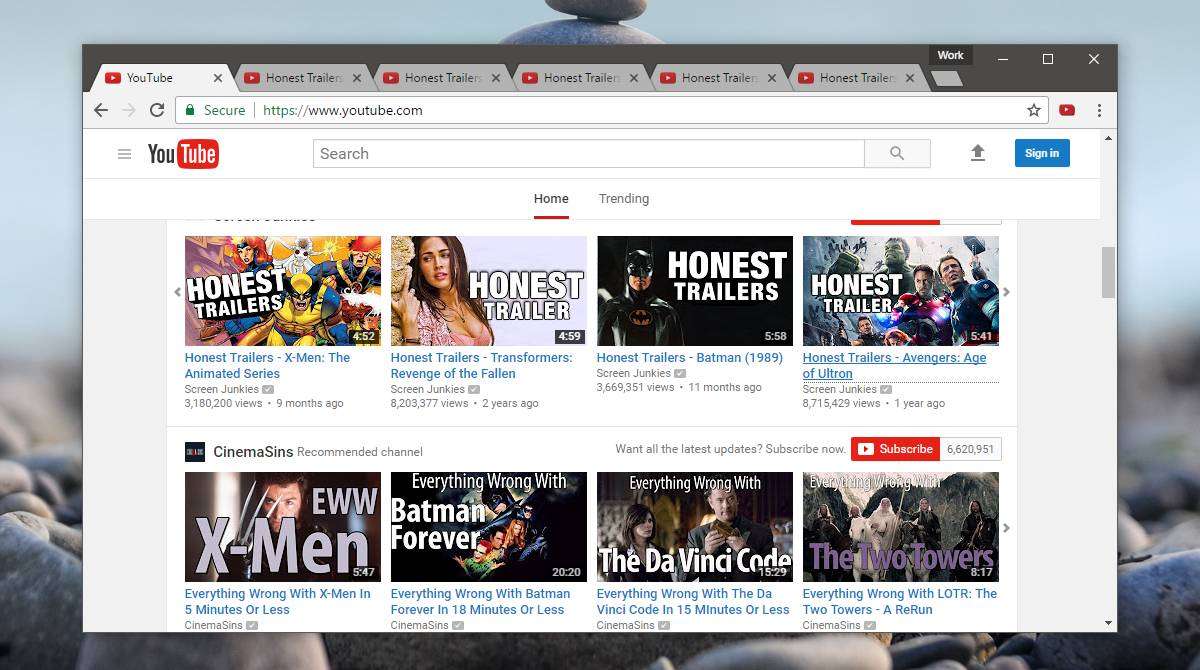Switch to second Honest Trailers browser tab
The height and width of the screenshot is (670, 1200).
point(441,78)
